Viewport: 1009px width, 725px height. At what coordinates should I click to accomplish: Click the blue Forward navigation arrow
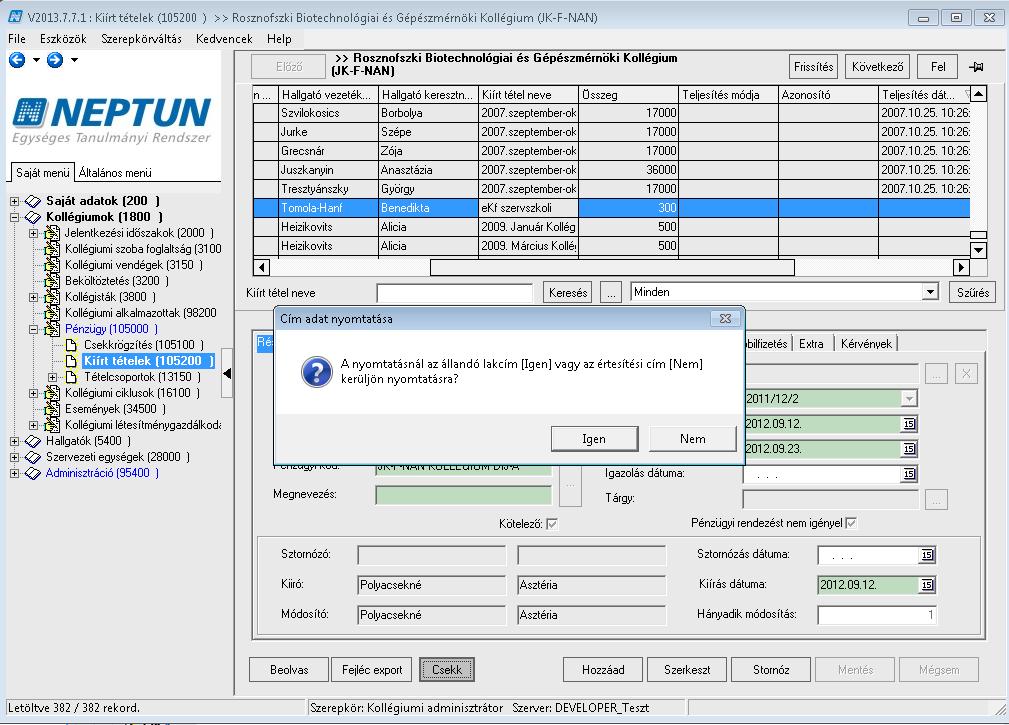pyautogui.click(x=55, y=60)
